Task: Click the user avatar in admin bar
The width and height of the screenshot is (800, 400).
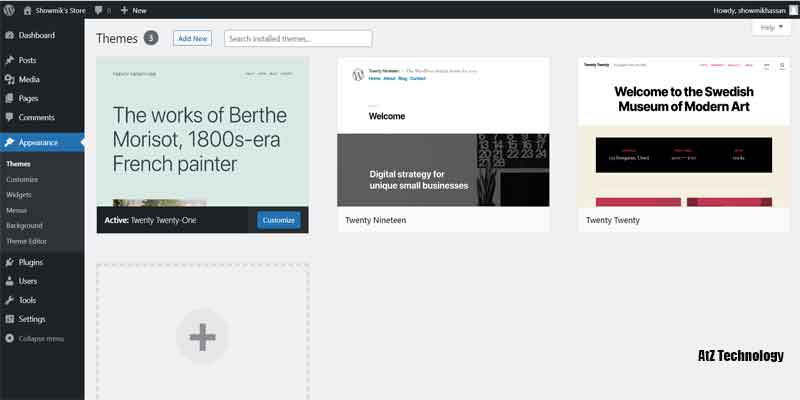Action: [793, 9]
